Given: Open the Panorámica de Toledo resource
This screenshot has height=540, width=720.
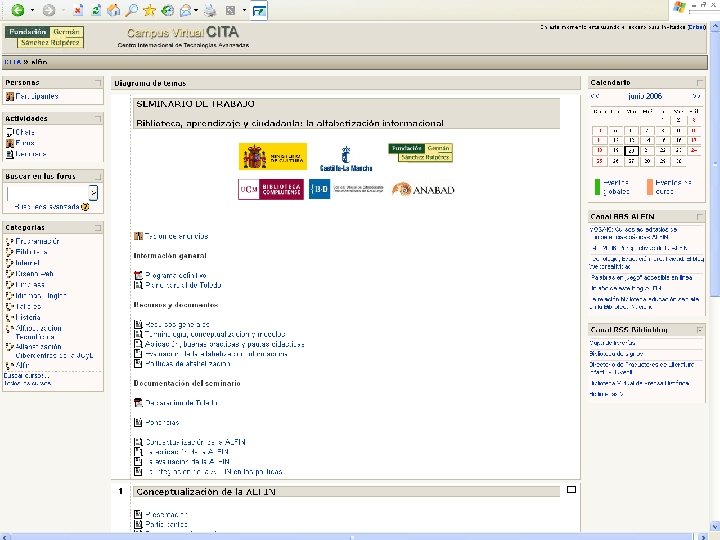Looking at the screenshot, I should (183, 285).
